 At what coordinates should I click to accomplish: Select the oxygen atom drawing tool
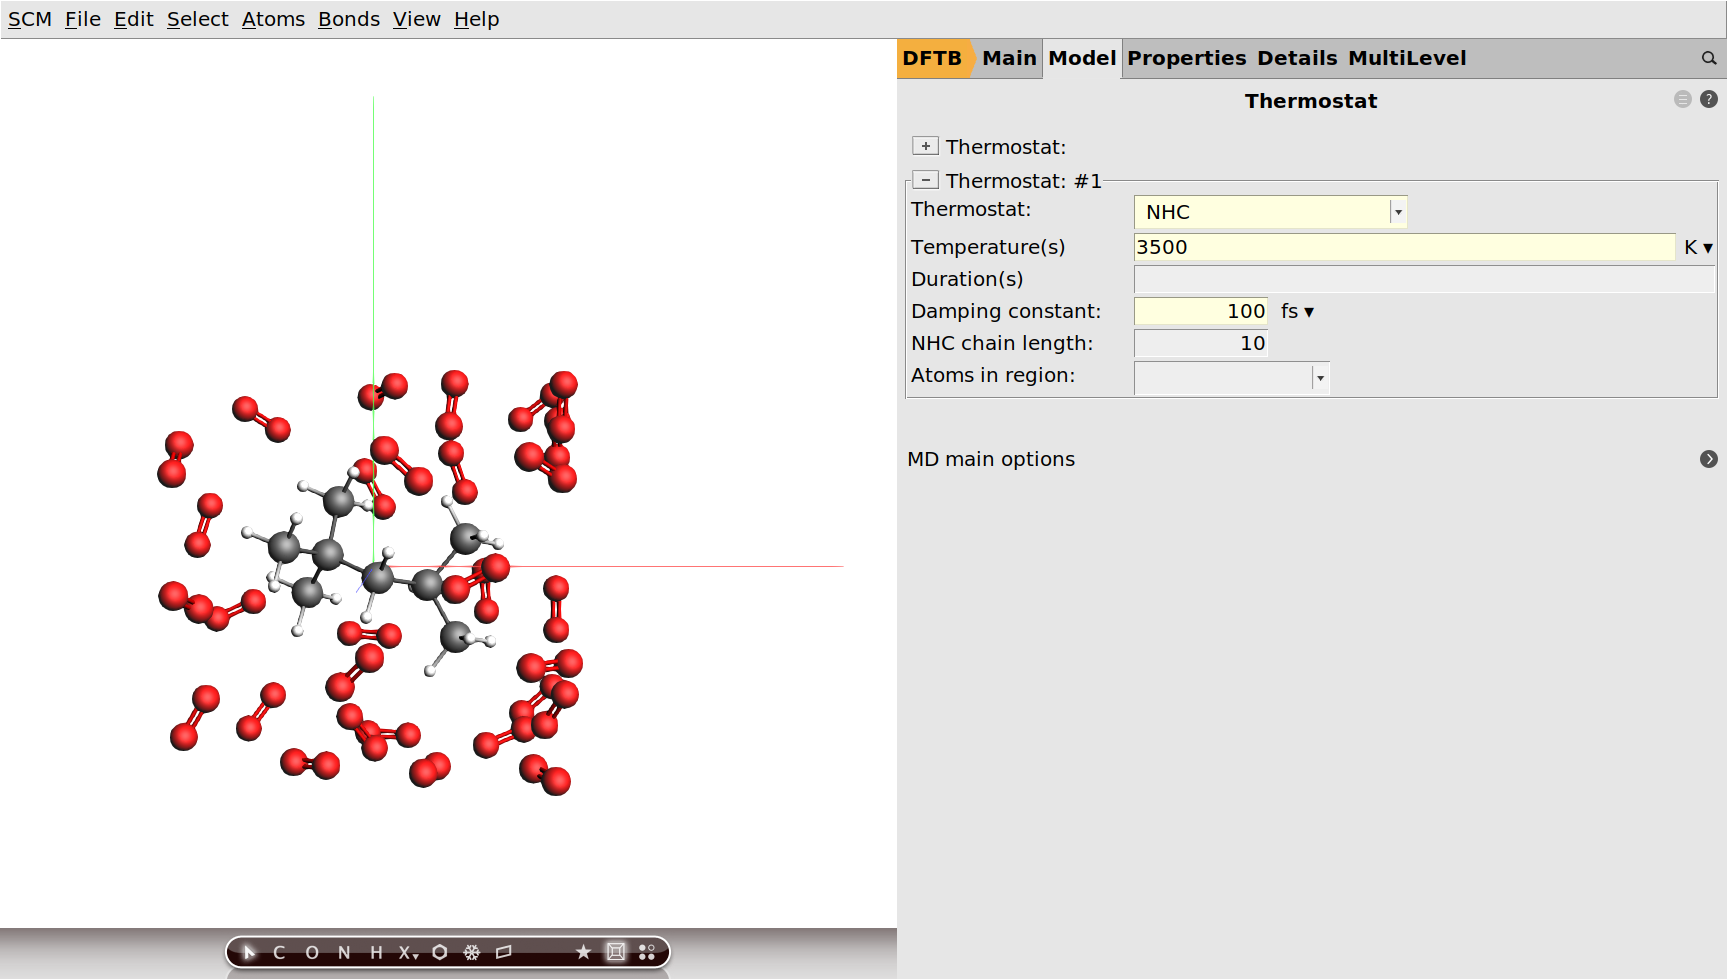(312, 952)
